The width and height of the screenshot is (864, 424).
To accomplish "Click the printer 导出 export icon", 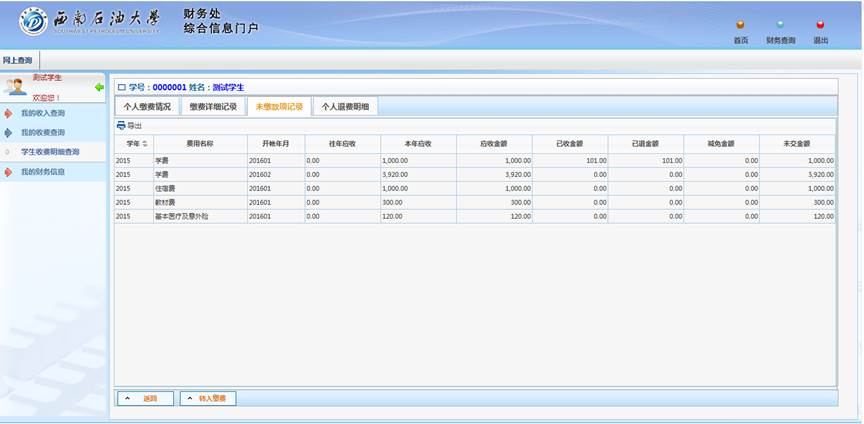I will click(x=121, y=126).
